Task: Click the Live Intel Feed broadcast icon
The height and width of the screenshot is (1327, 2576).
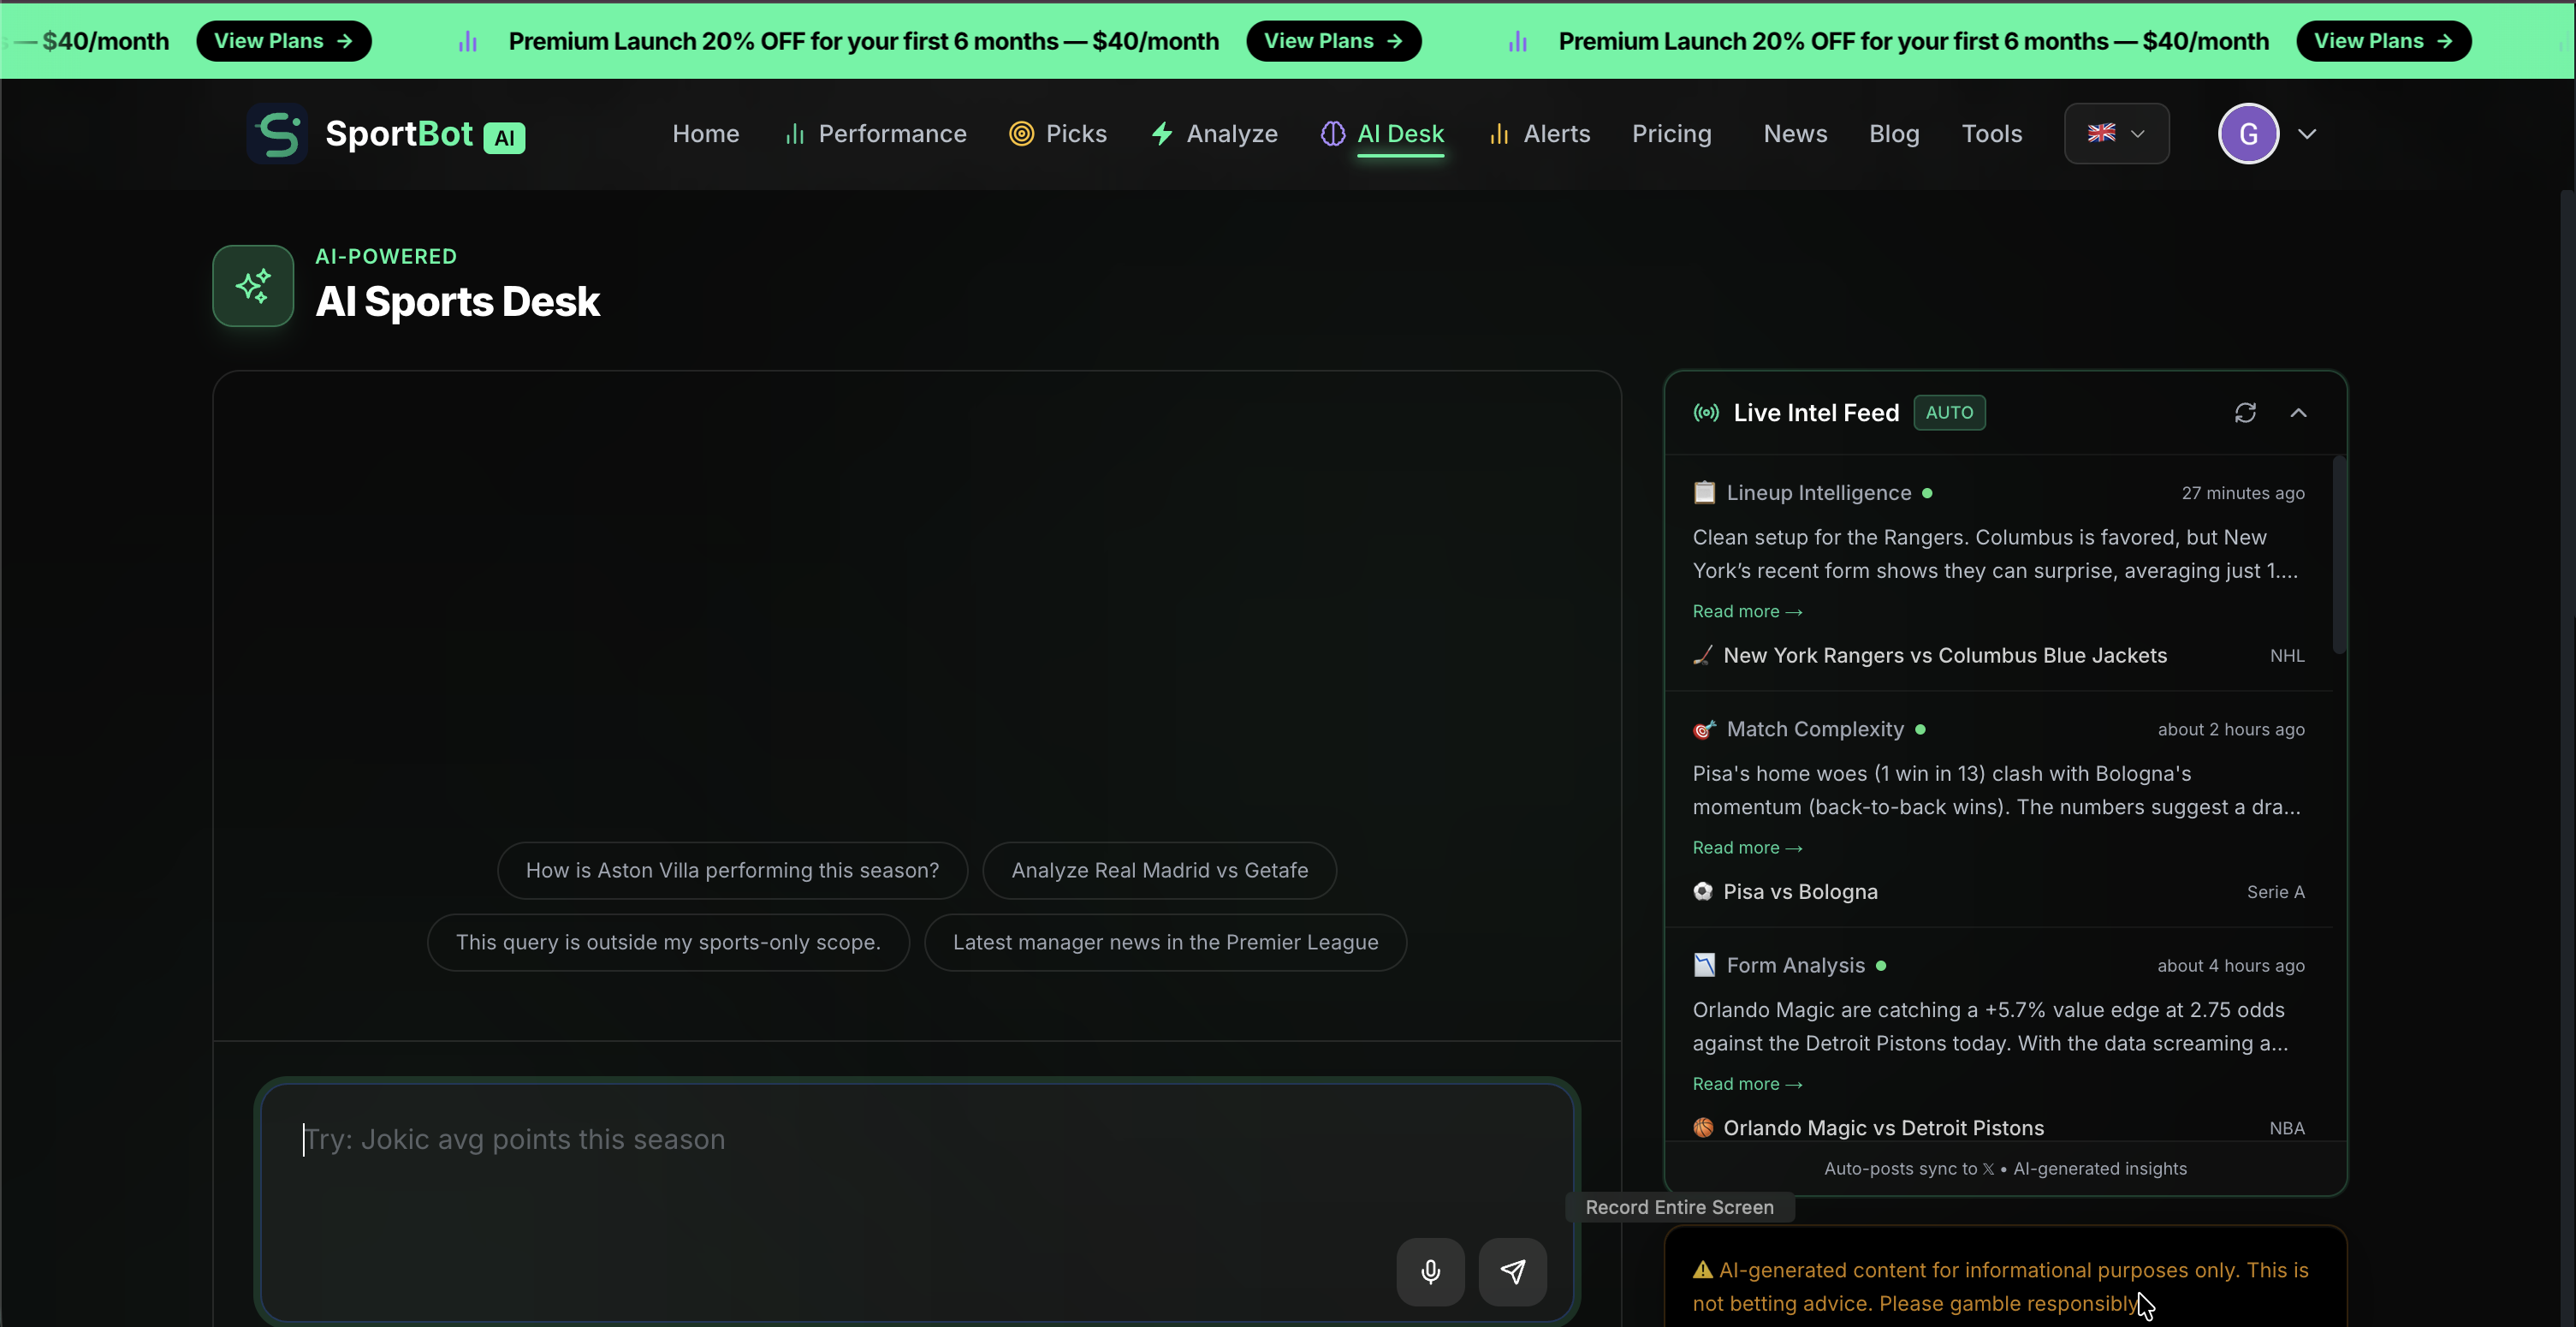Action: [1706, 413]
